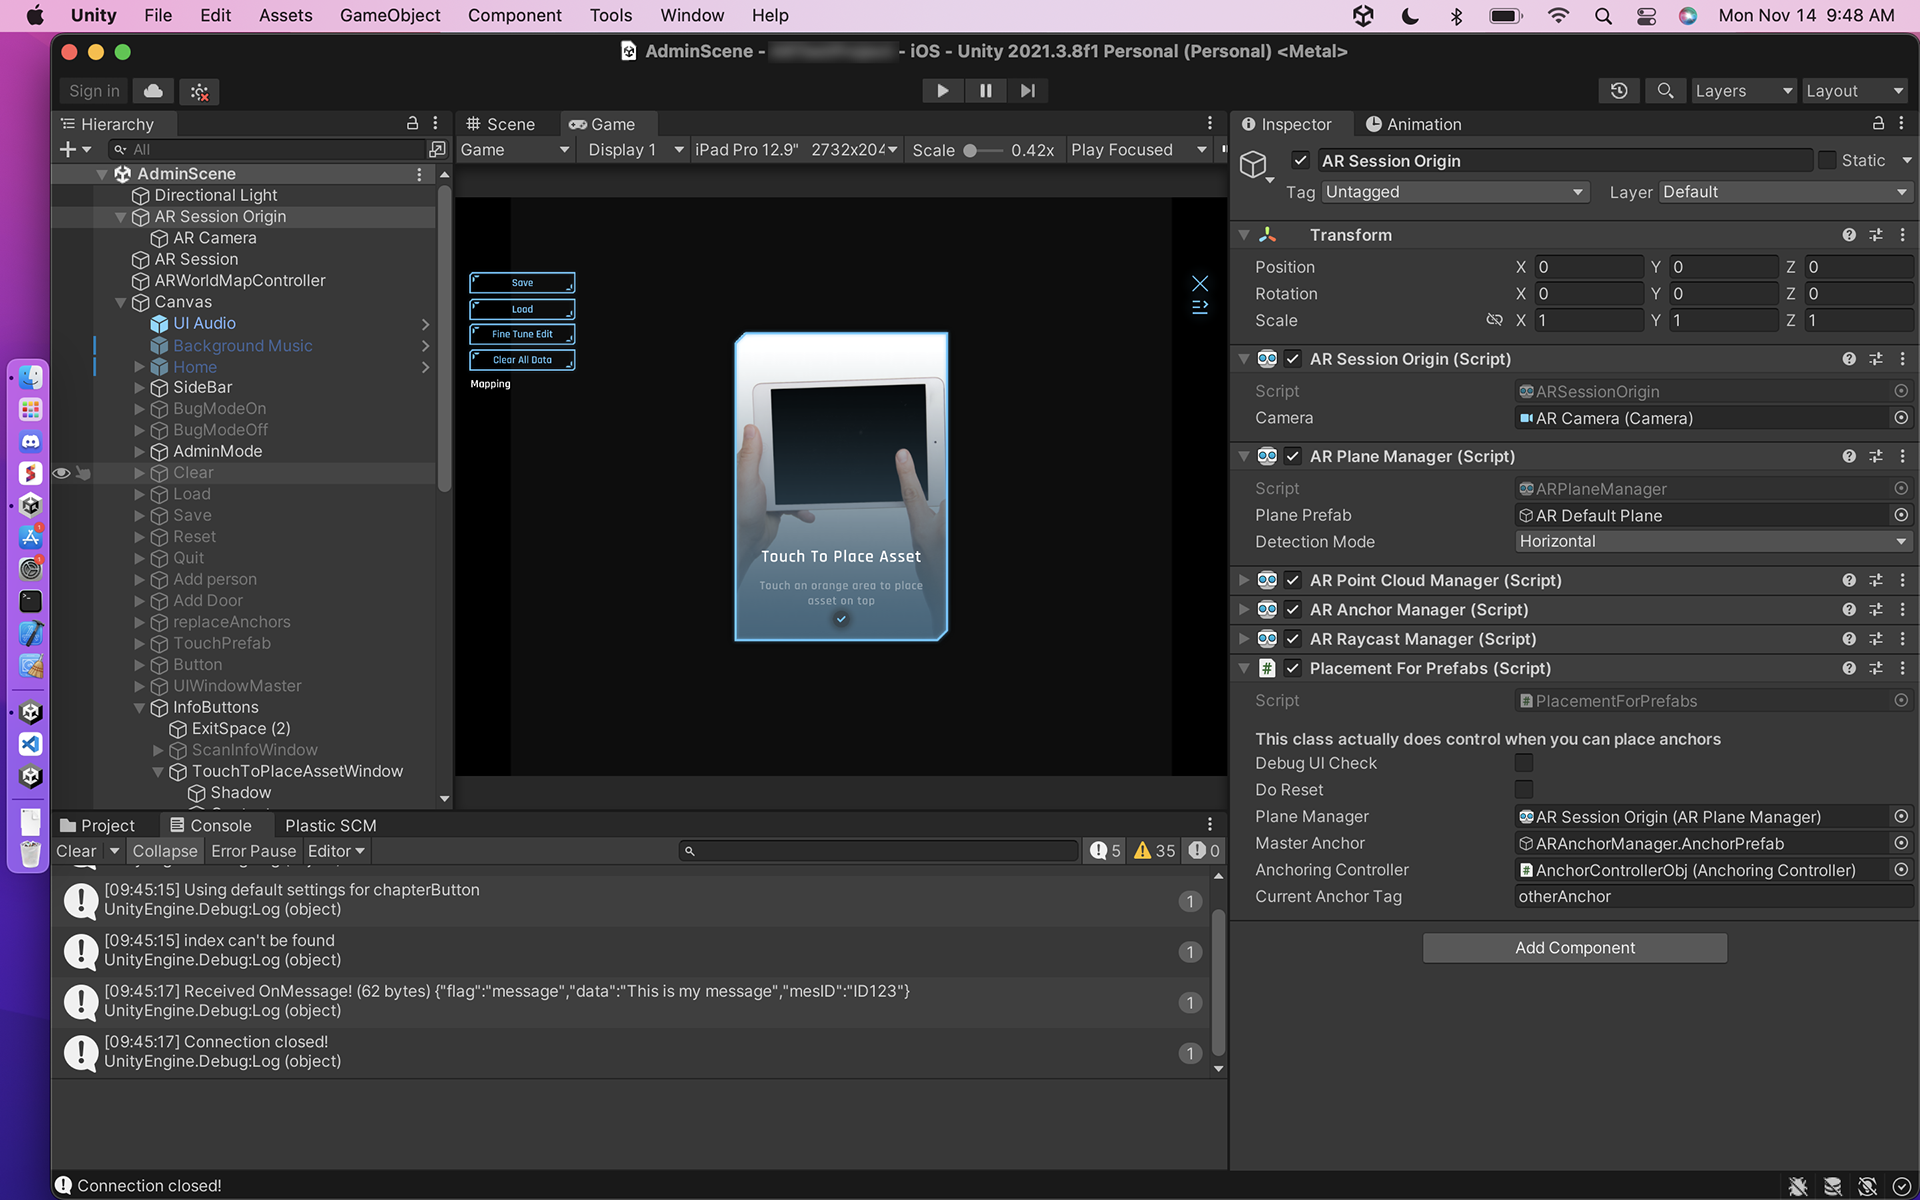Image resolution: width=1920 pixels, height=1200 pixels.
Task: Open Finder from the dock
Action: coord(31,377)
